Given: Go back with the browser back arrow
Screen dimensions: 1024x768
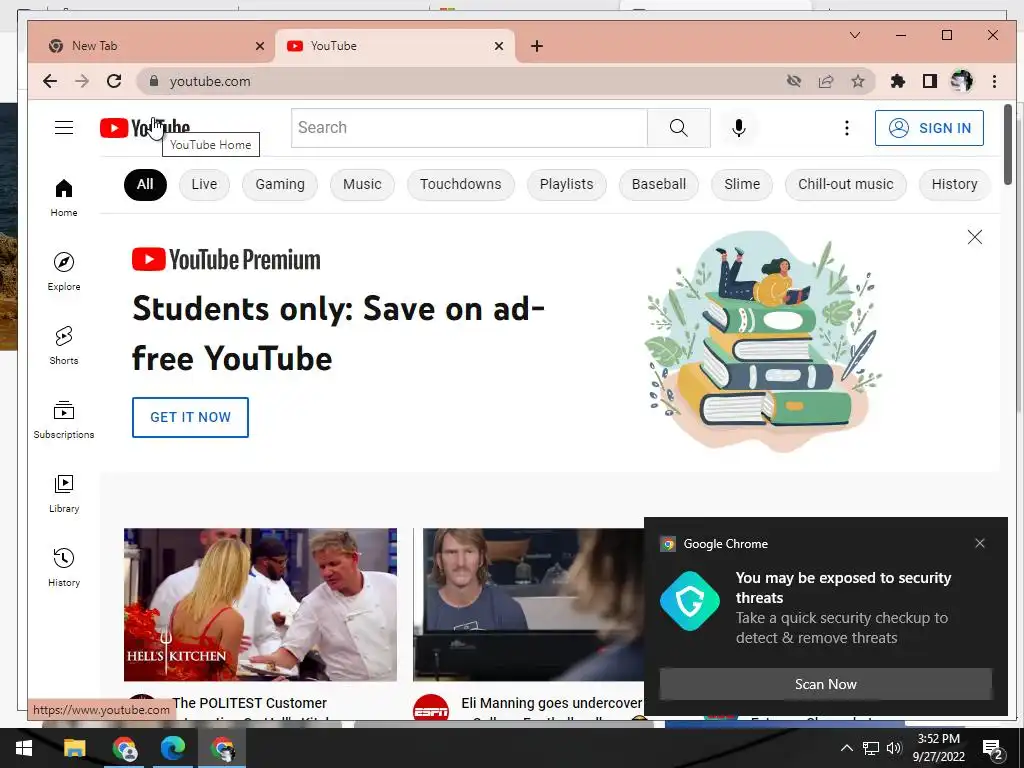Looking at the screenshot, I should pos(50,81).
